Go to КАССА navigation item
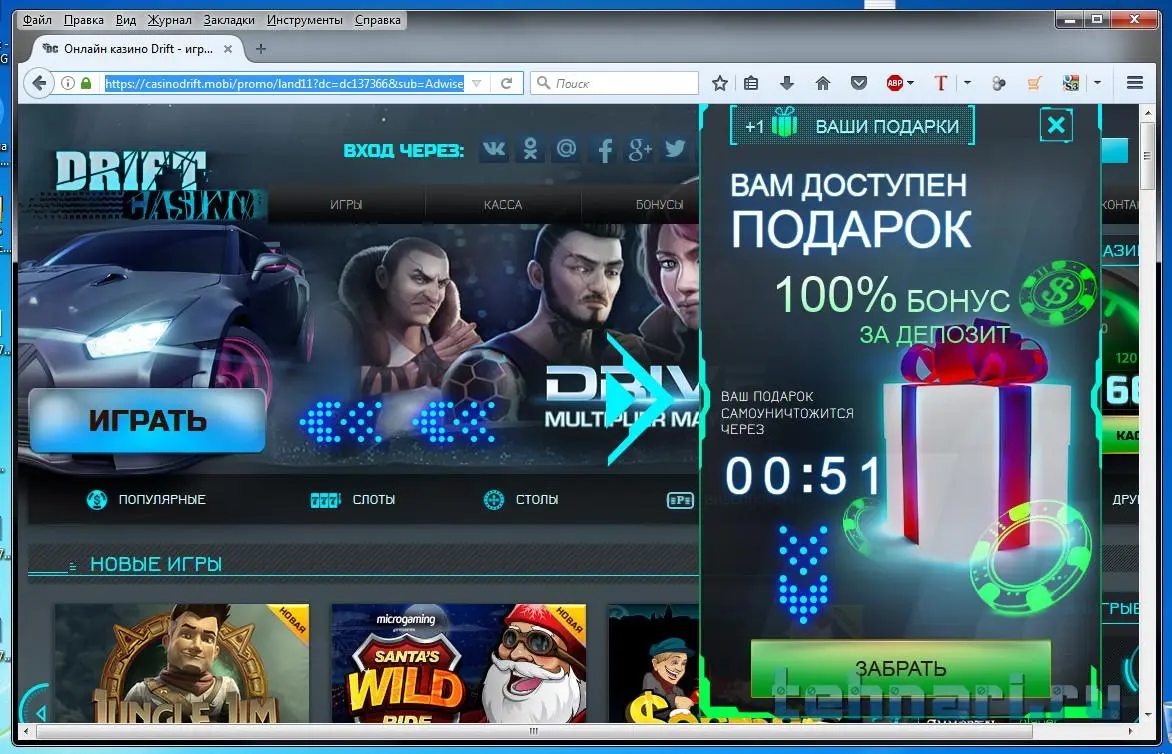 point(503,204)
